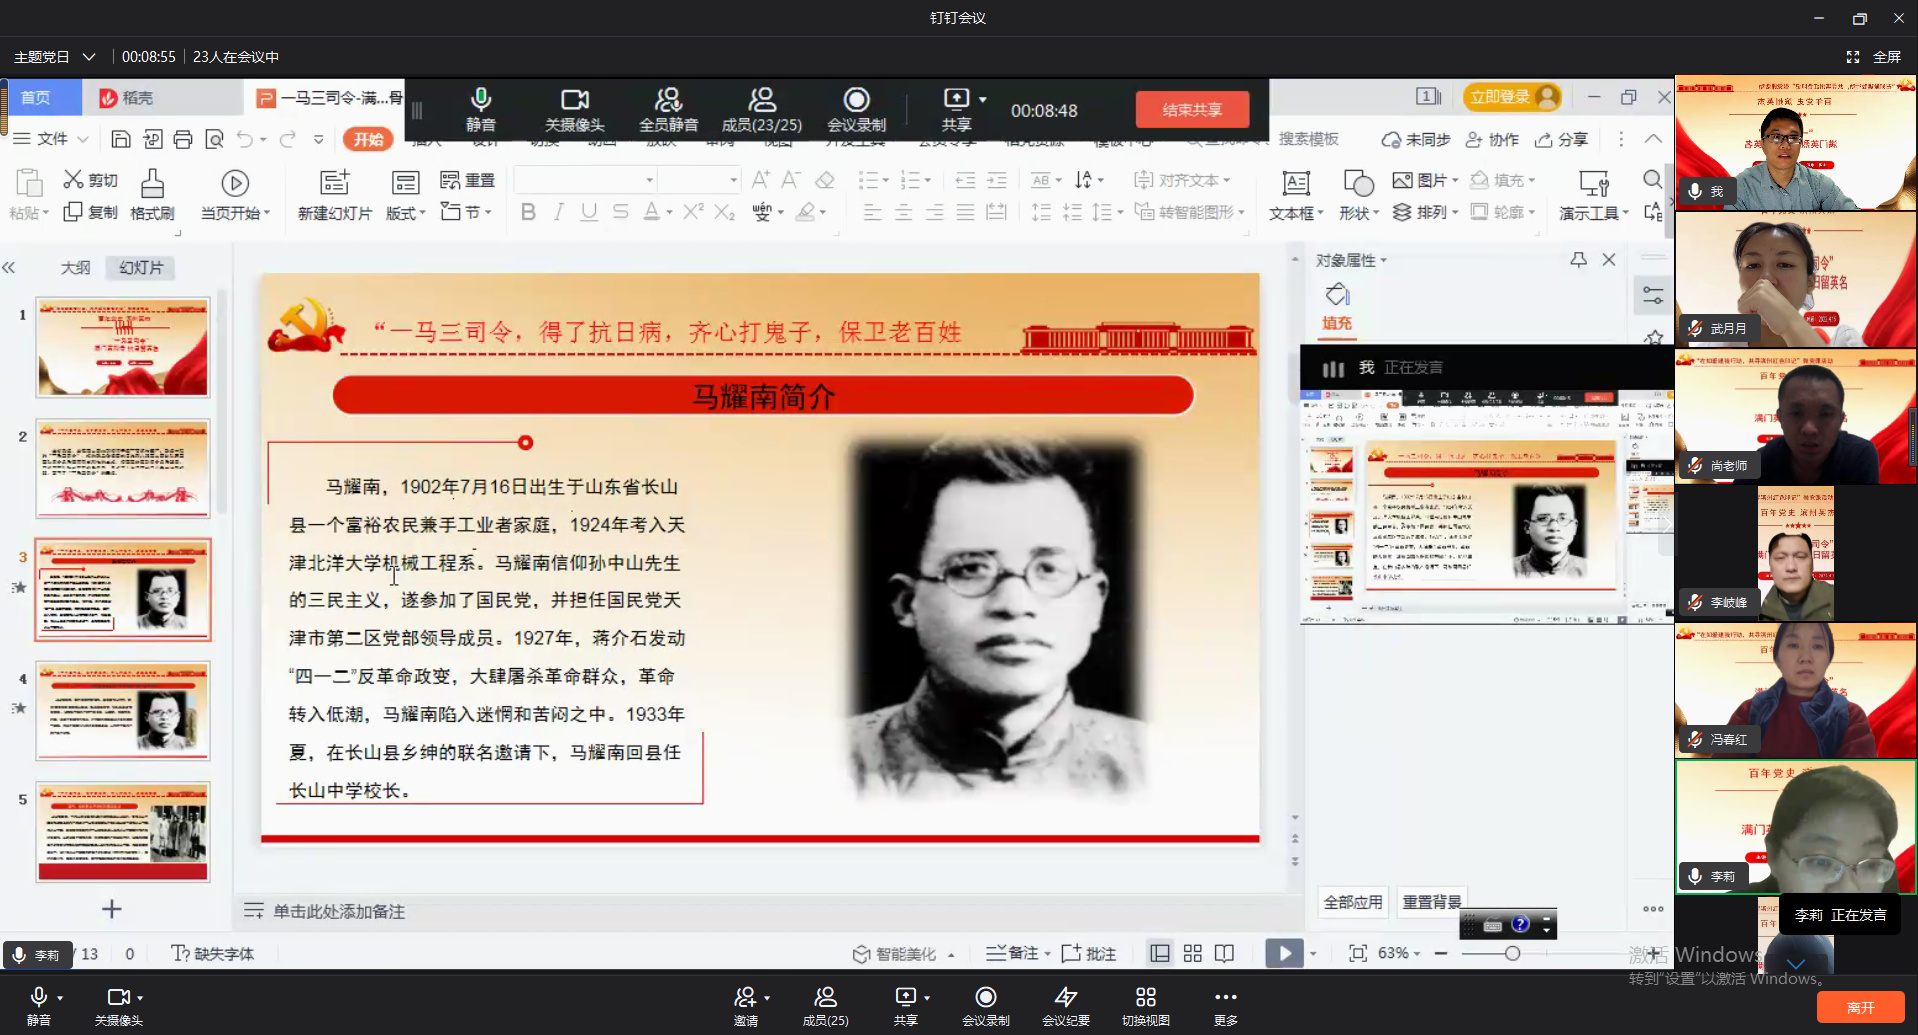
Task: Click the 静音 microphone icon in sharing toolbar
Action: (481, 109)
